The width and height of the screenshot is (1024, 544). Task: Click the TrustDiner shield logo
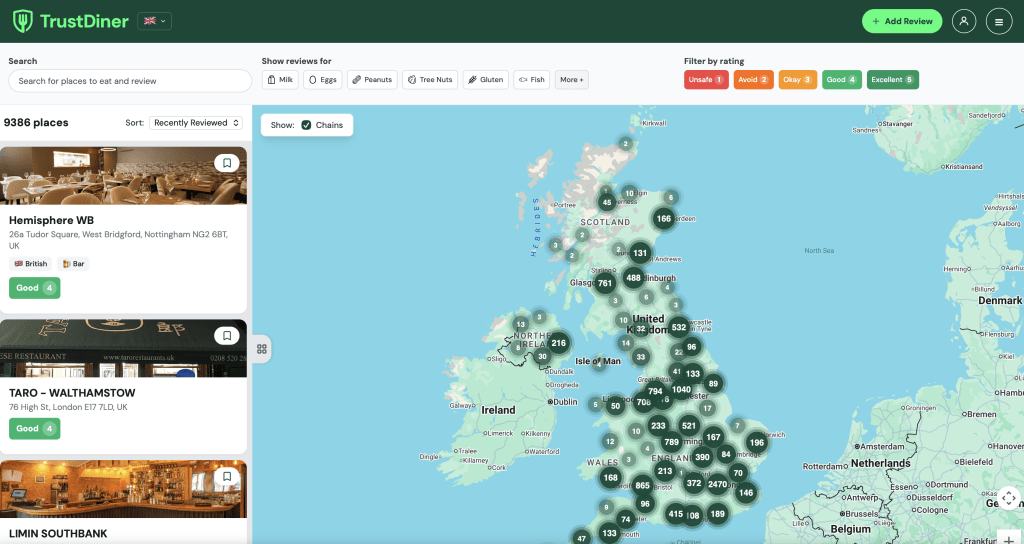click(23, 22)
